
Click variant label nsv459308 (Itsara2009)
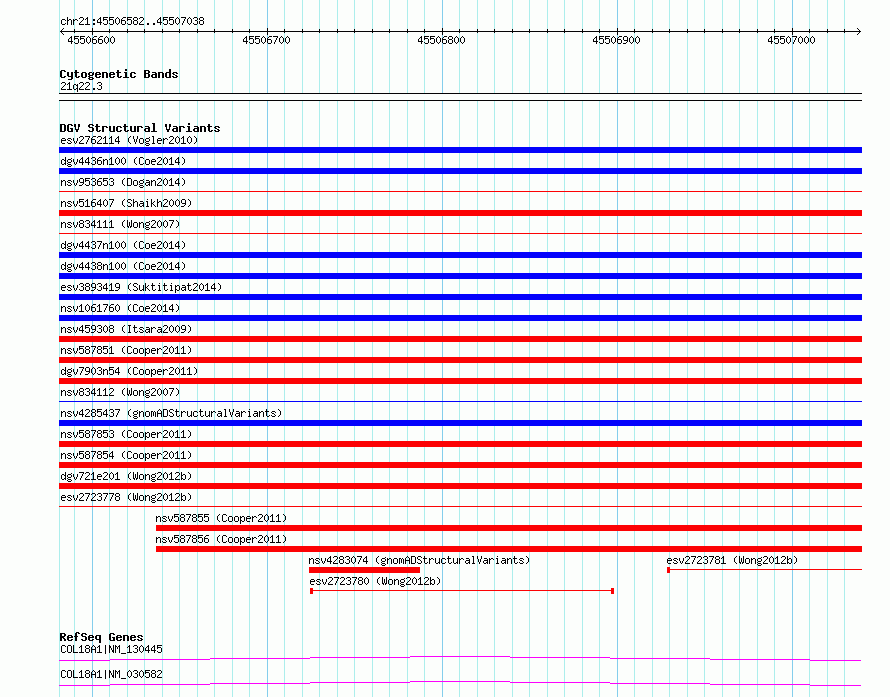[126, 329]
